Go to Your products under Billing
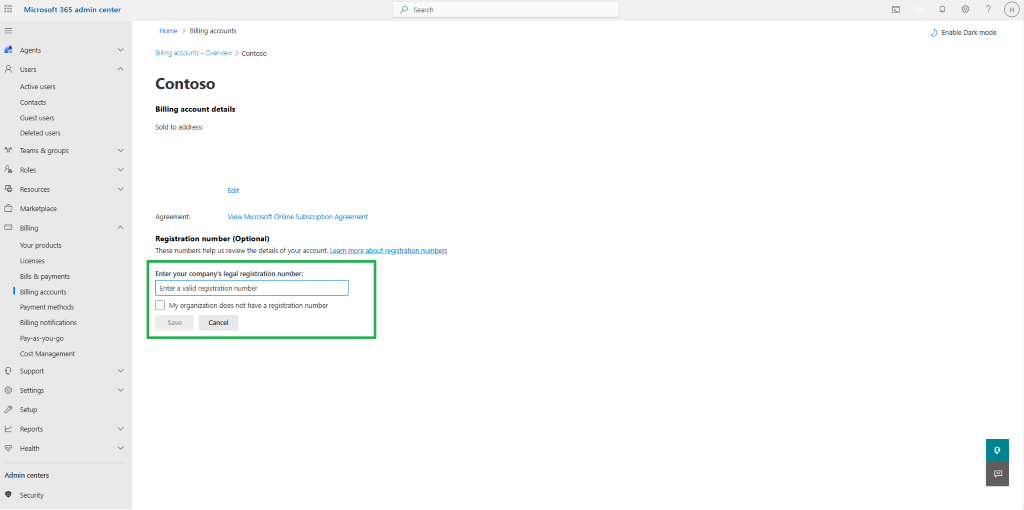Viewport: 1024px width, 510px height. pyautogui.click(x=40, y=246)
